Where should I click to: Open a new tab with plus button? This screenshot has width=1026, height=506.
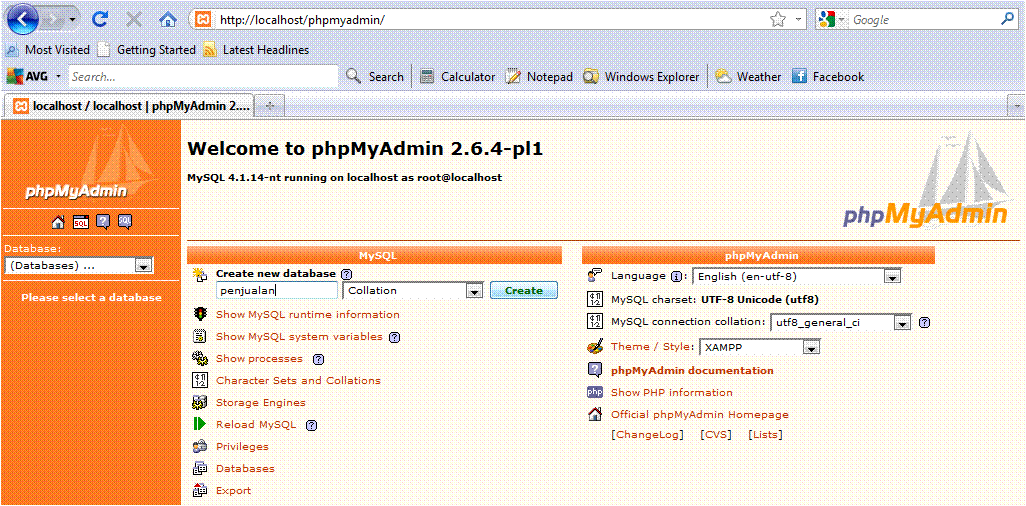[x=269, y=106]
